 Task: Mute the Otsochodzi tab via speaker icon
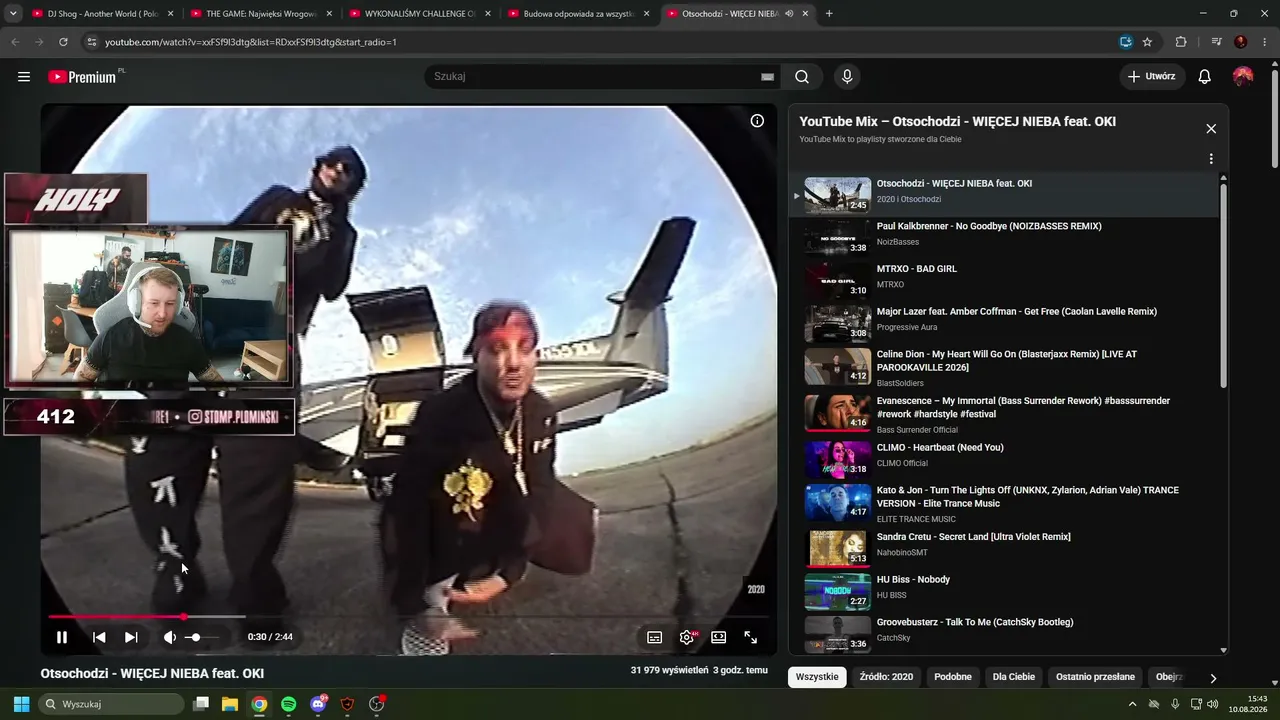pyautogui.click(x=789, y=14)
